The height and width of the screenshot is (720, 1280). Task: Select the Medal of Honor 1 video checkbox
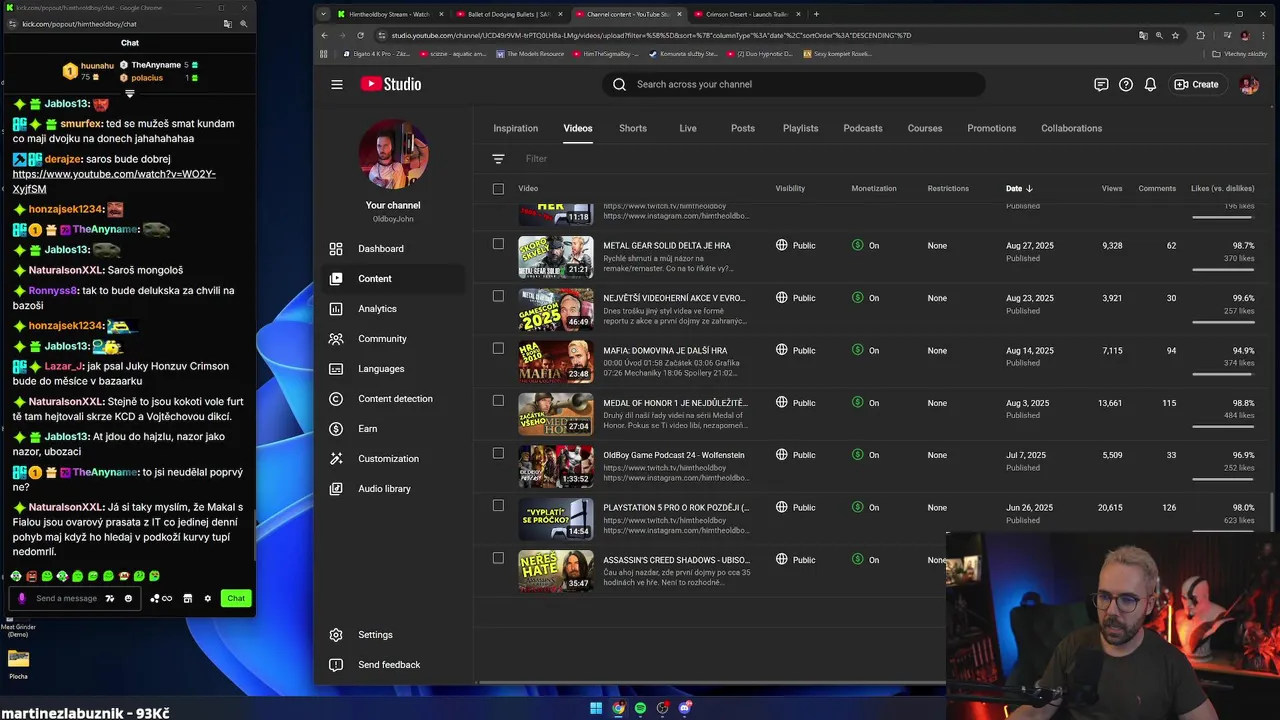(x=498, y=401)
